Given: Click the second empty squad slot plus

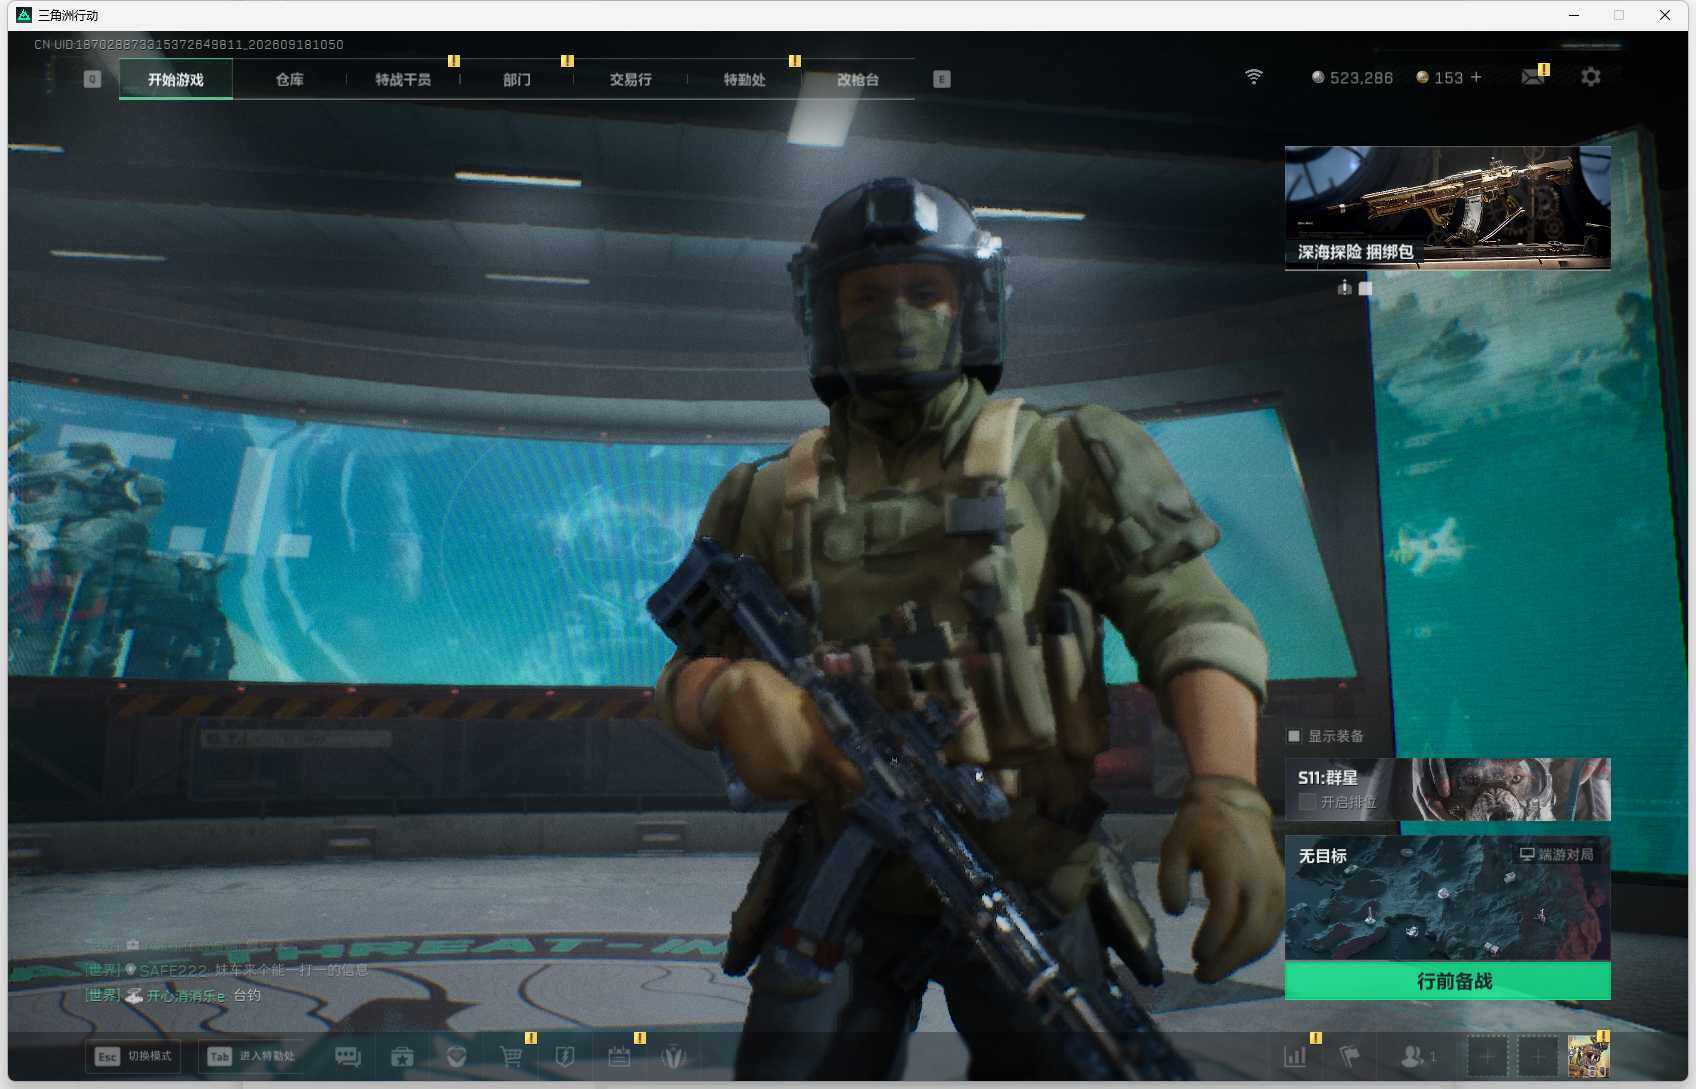Looking at the screenshot, I should pos(1538,1056).
